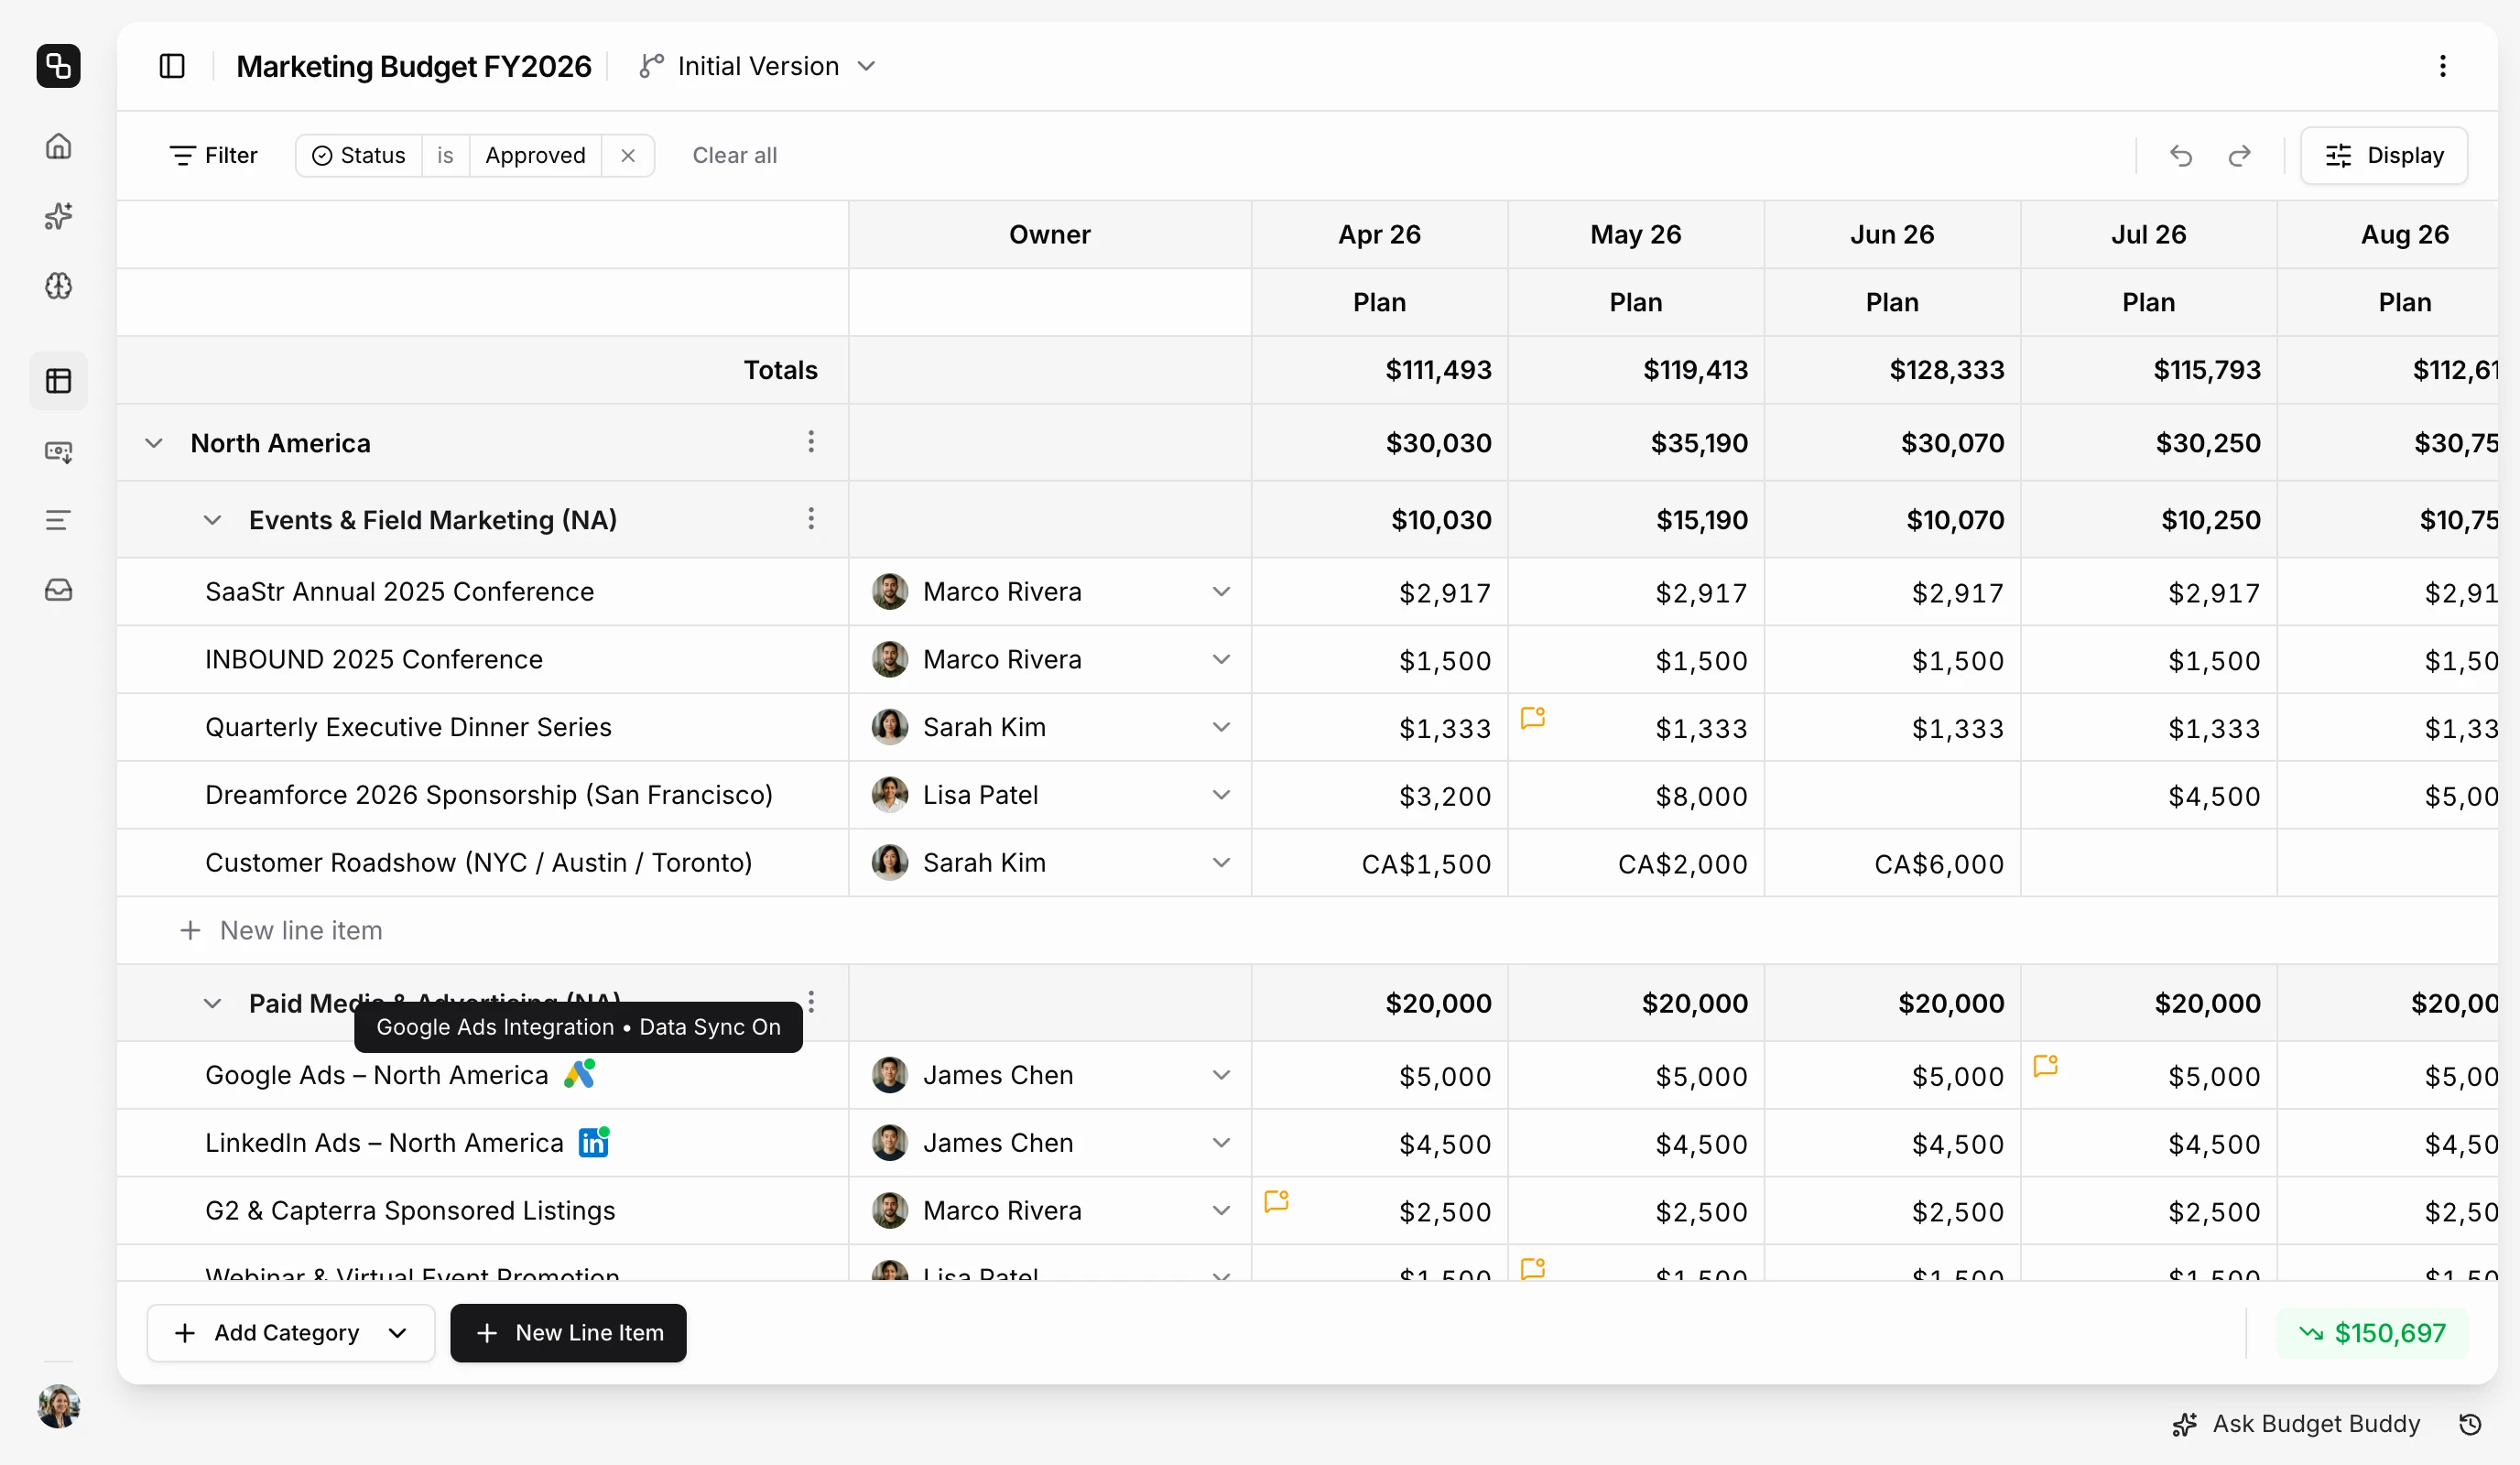Collapse Events & Field Marketing (NA) category
2520x1465 pixels.
click(212, 520)
